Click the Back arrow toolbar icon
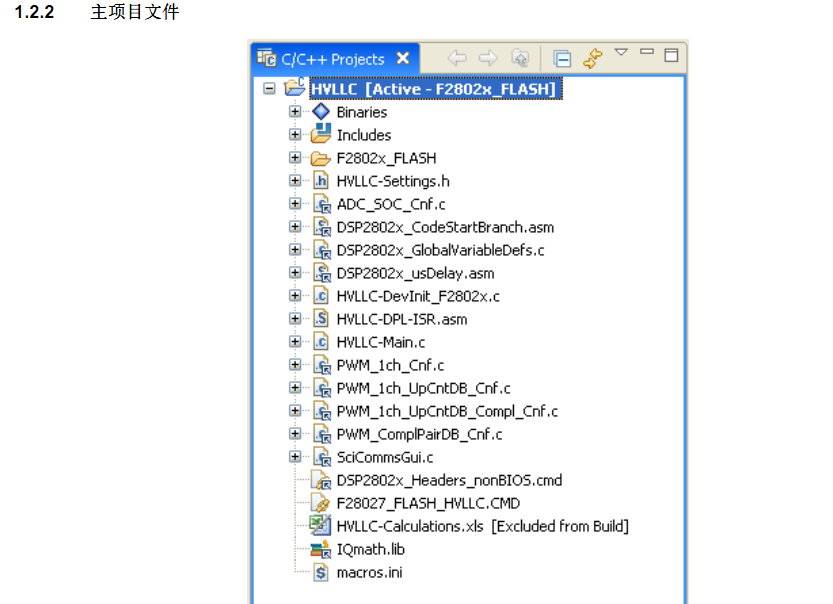The width and height of the screenshot is (833, 604). point(456,58)
